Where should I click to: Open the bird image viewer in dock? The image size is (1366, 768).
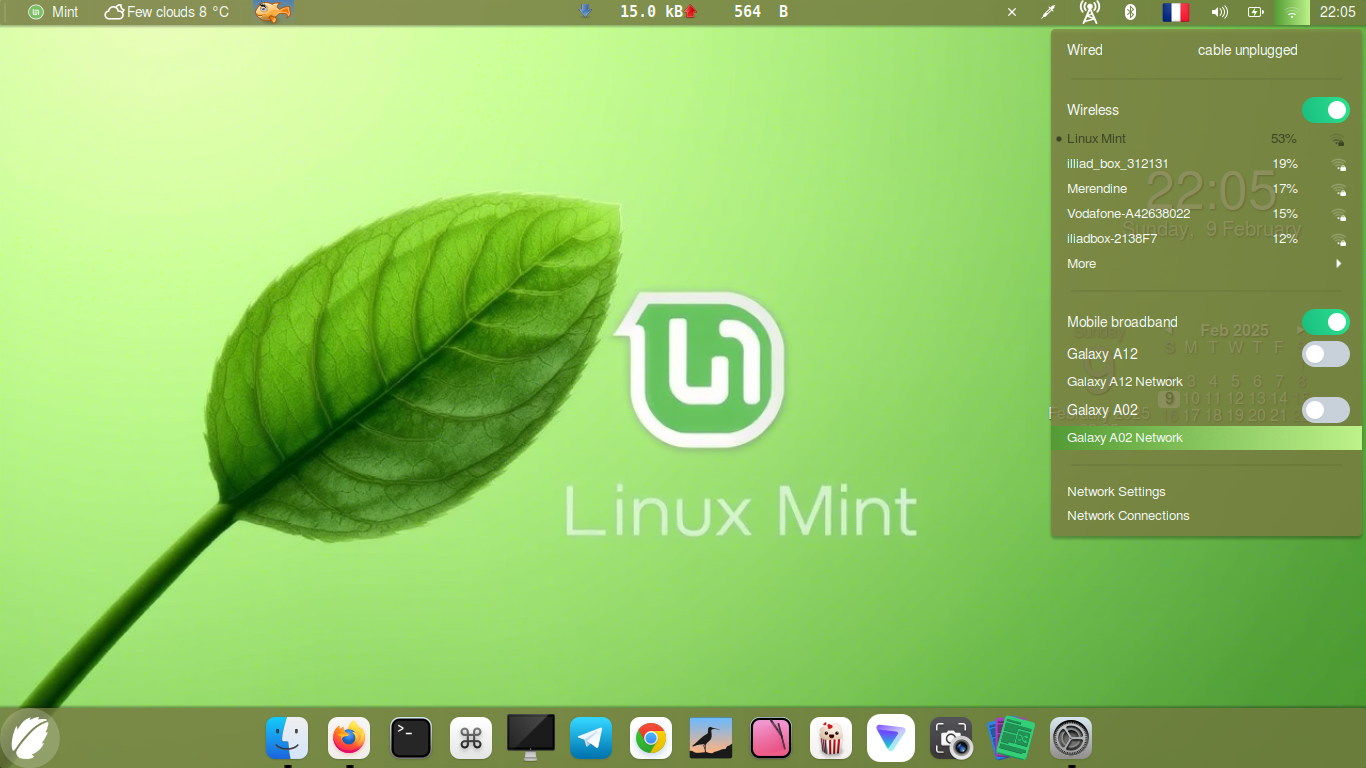coord(711,739)
